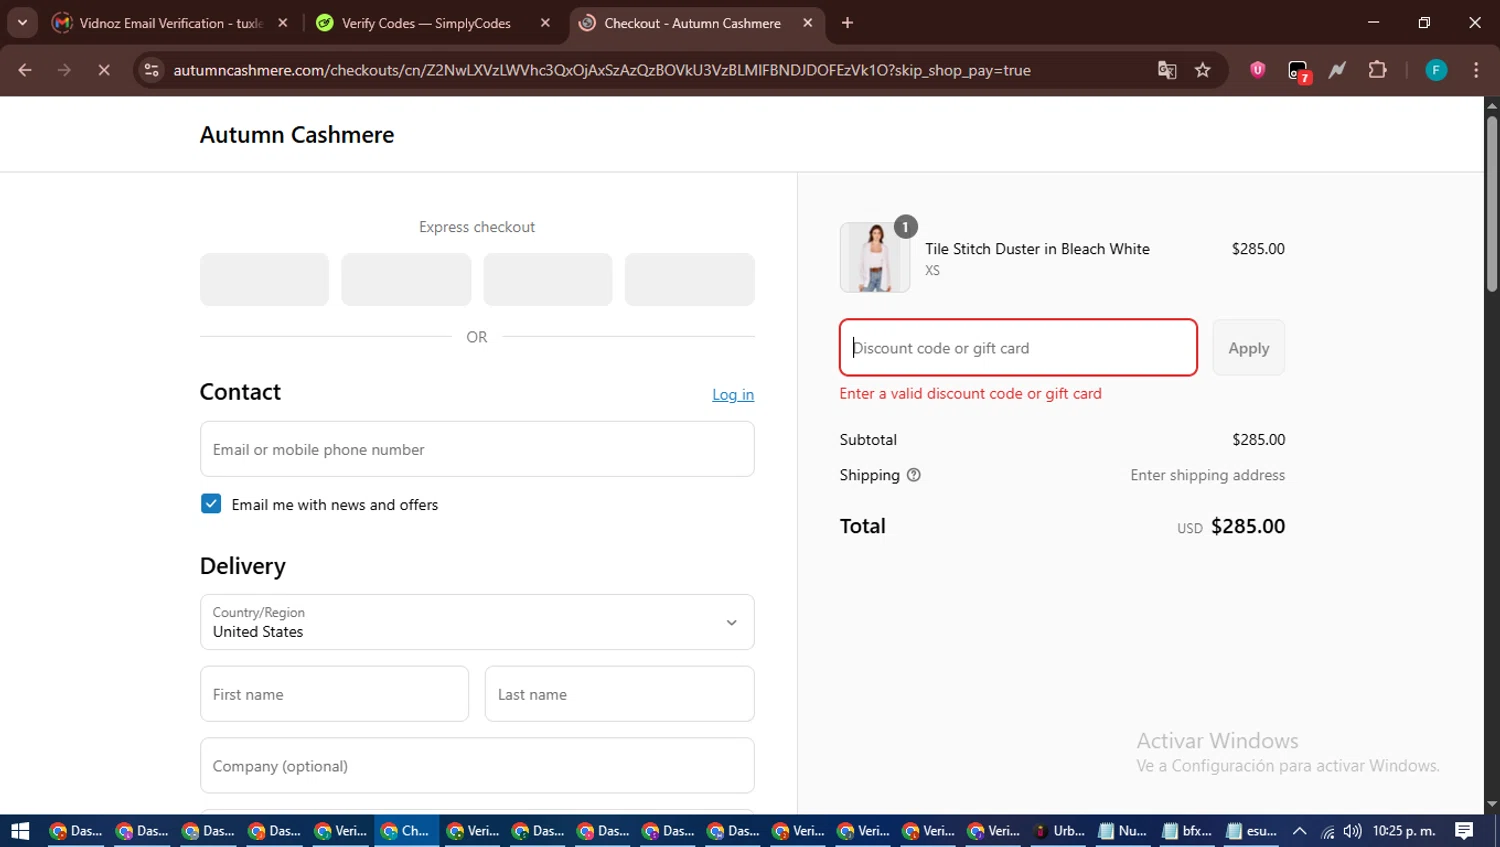Select the active 'Ch...' Chrome taskbar item
Viewport: 1500px width, 847px height.
point(407,831)
